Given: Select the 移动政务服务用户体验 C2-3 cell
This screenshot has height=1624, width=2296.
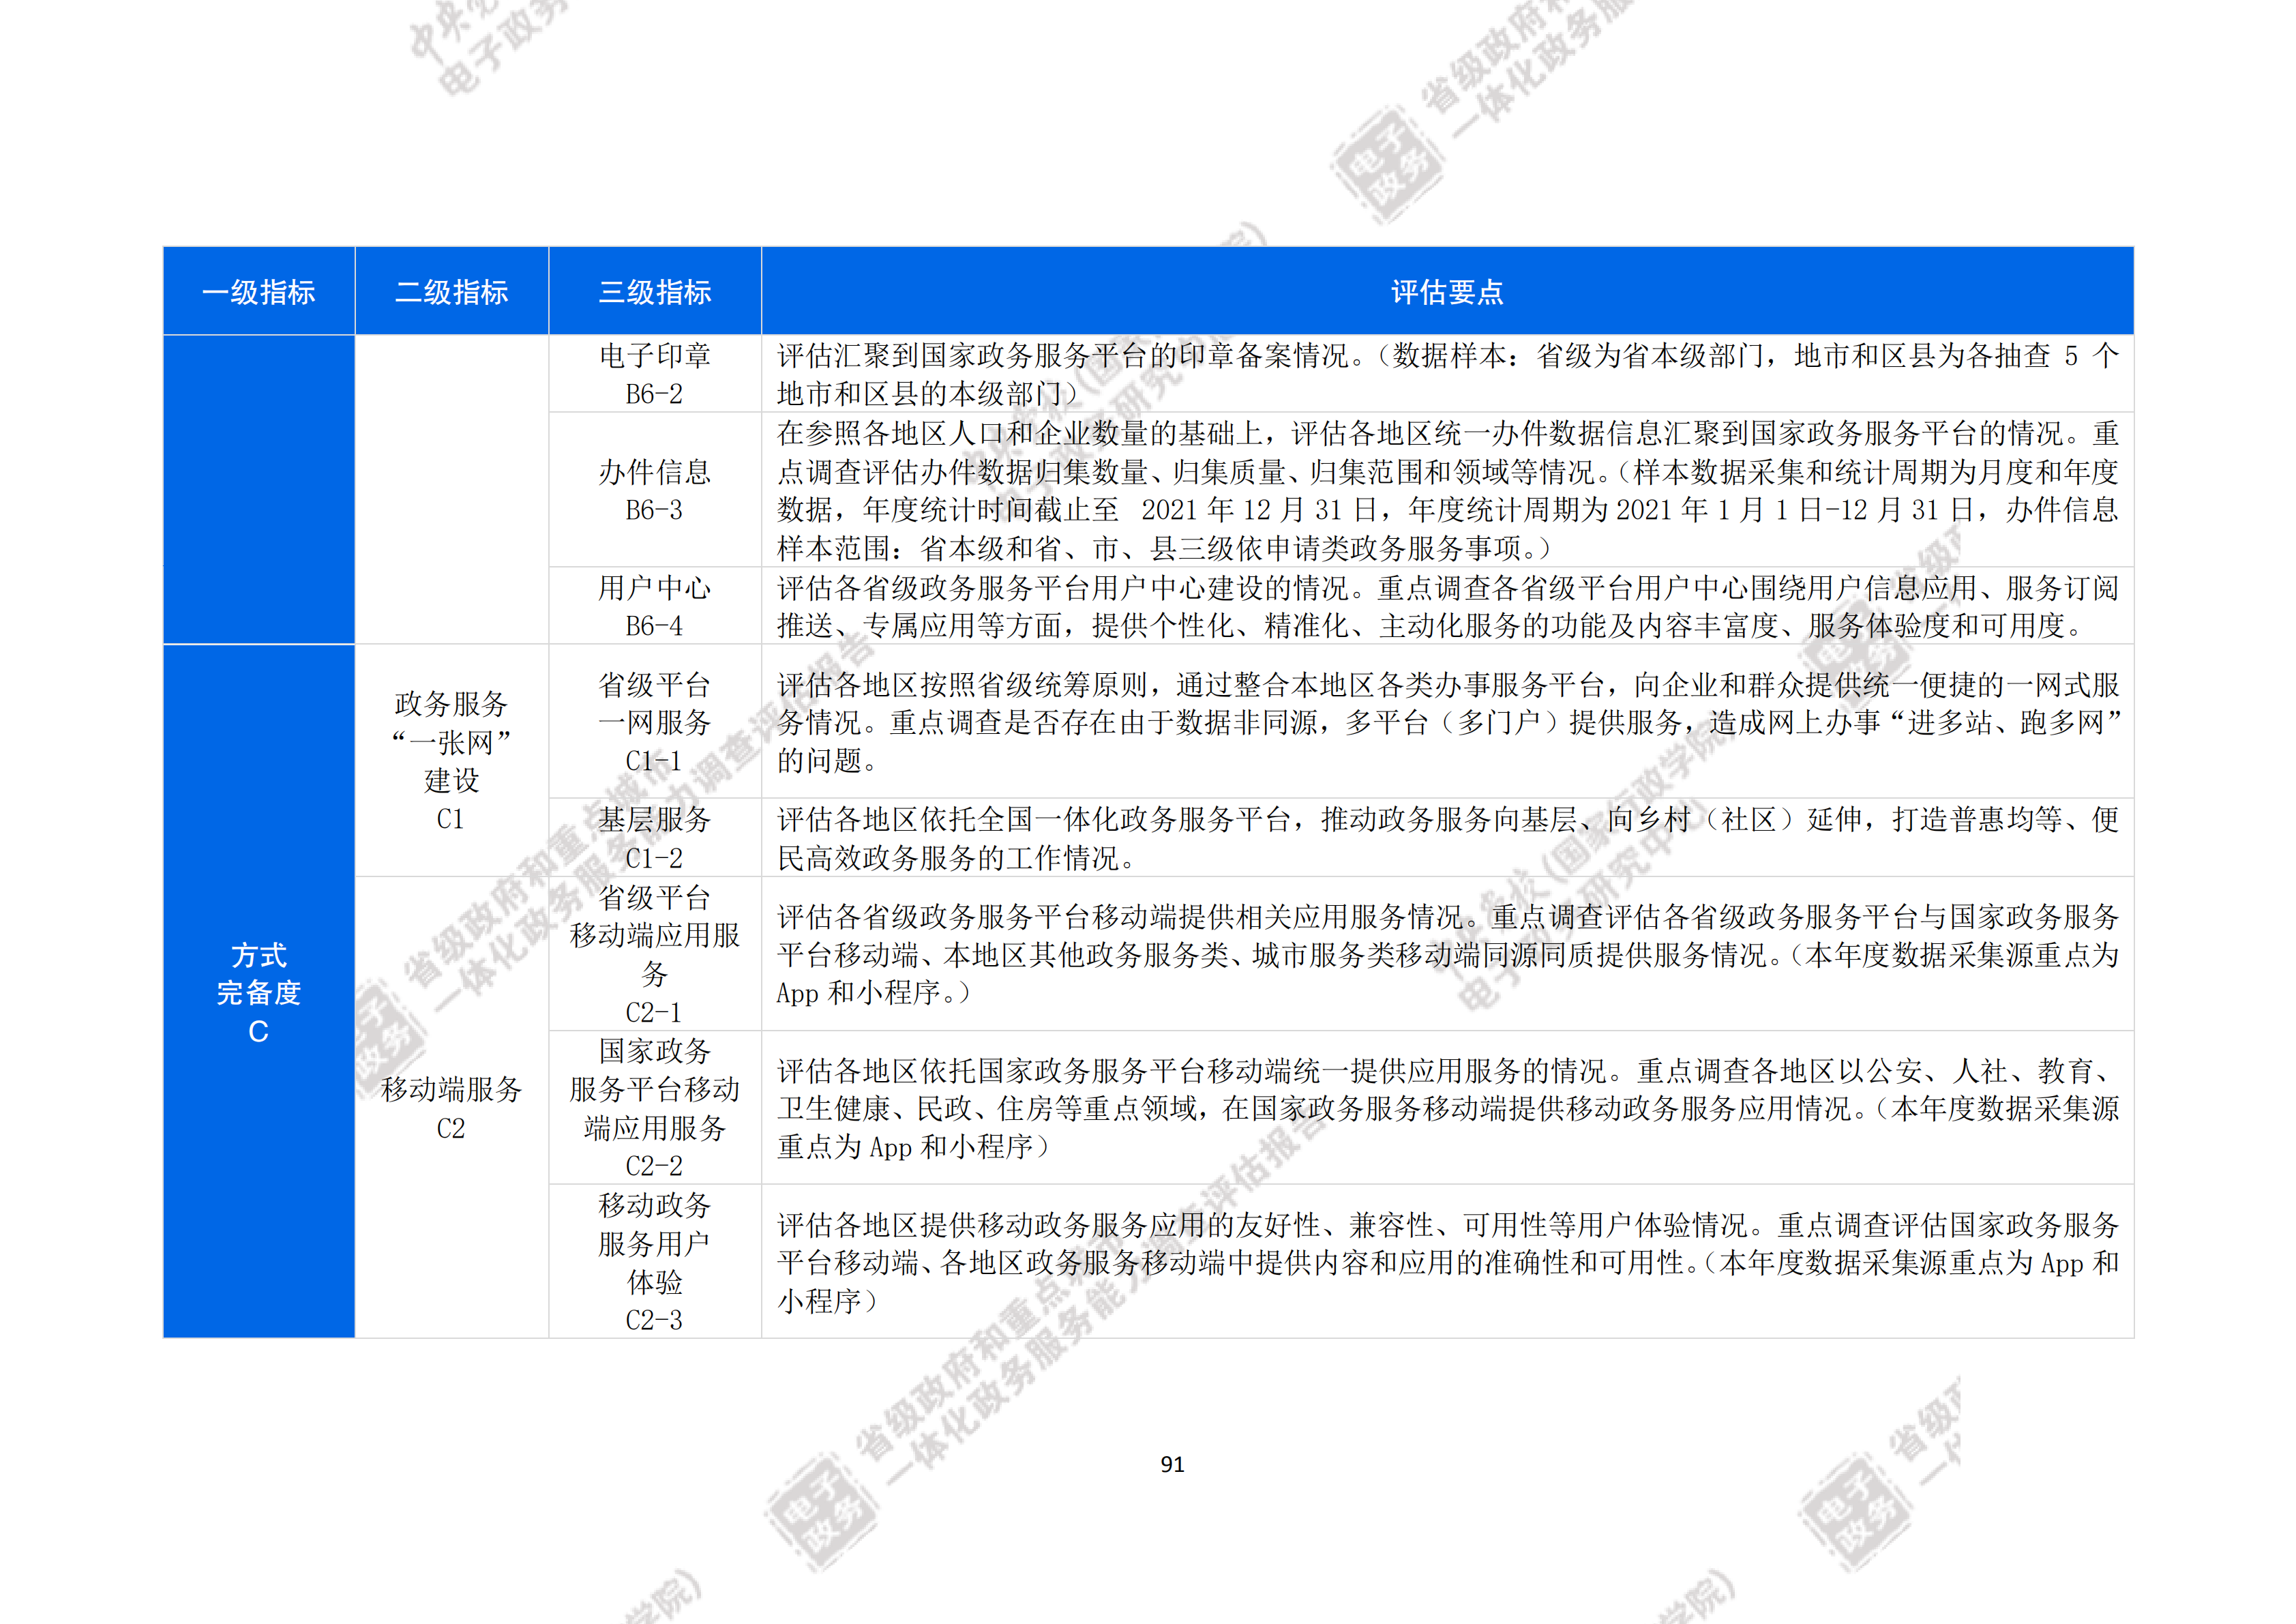Looking at the screenshot, I should point(654,1262).
